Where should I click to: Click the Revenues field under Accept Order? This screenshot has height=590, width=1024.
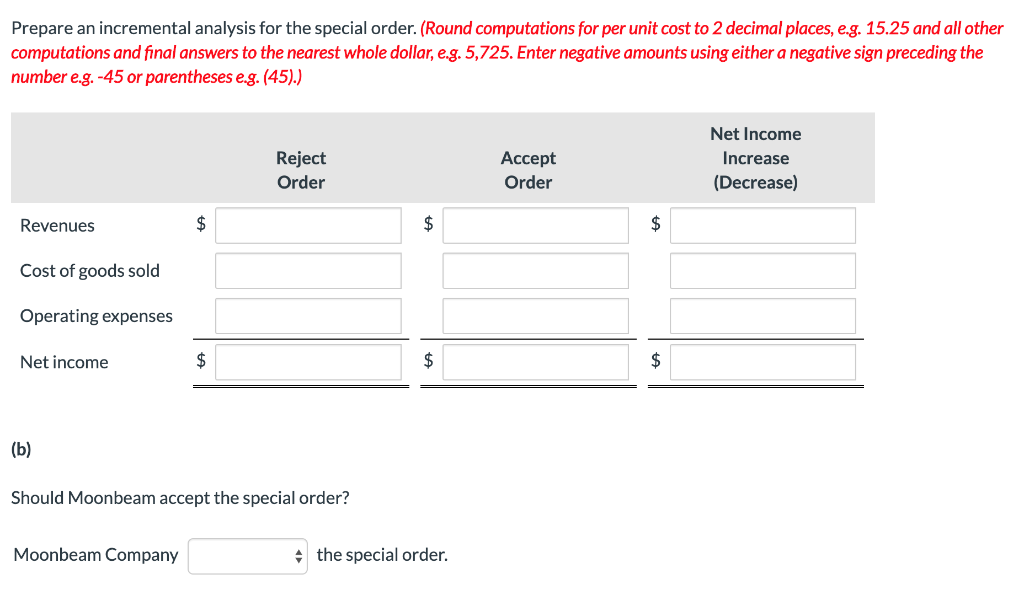(535, 225)
